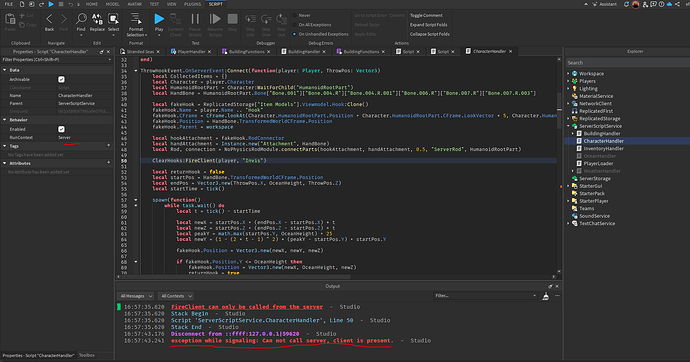The height and width of the screenshot is (362, 690).
Task: Open the Find tool in Edit group
Action: (x=81, y=19)
